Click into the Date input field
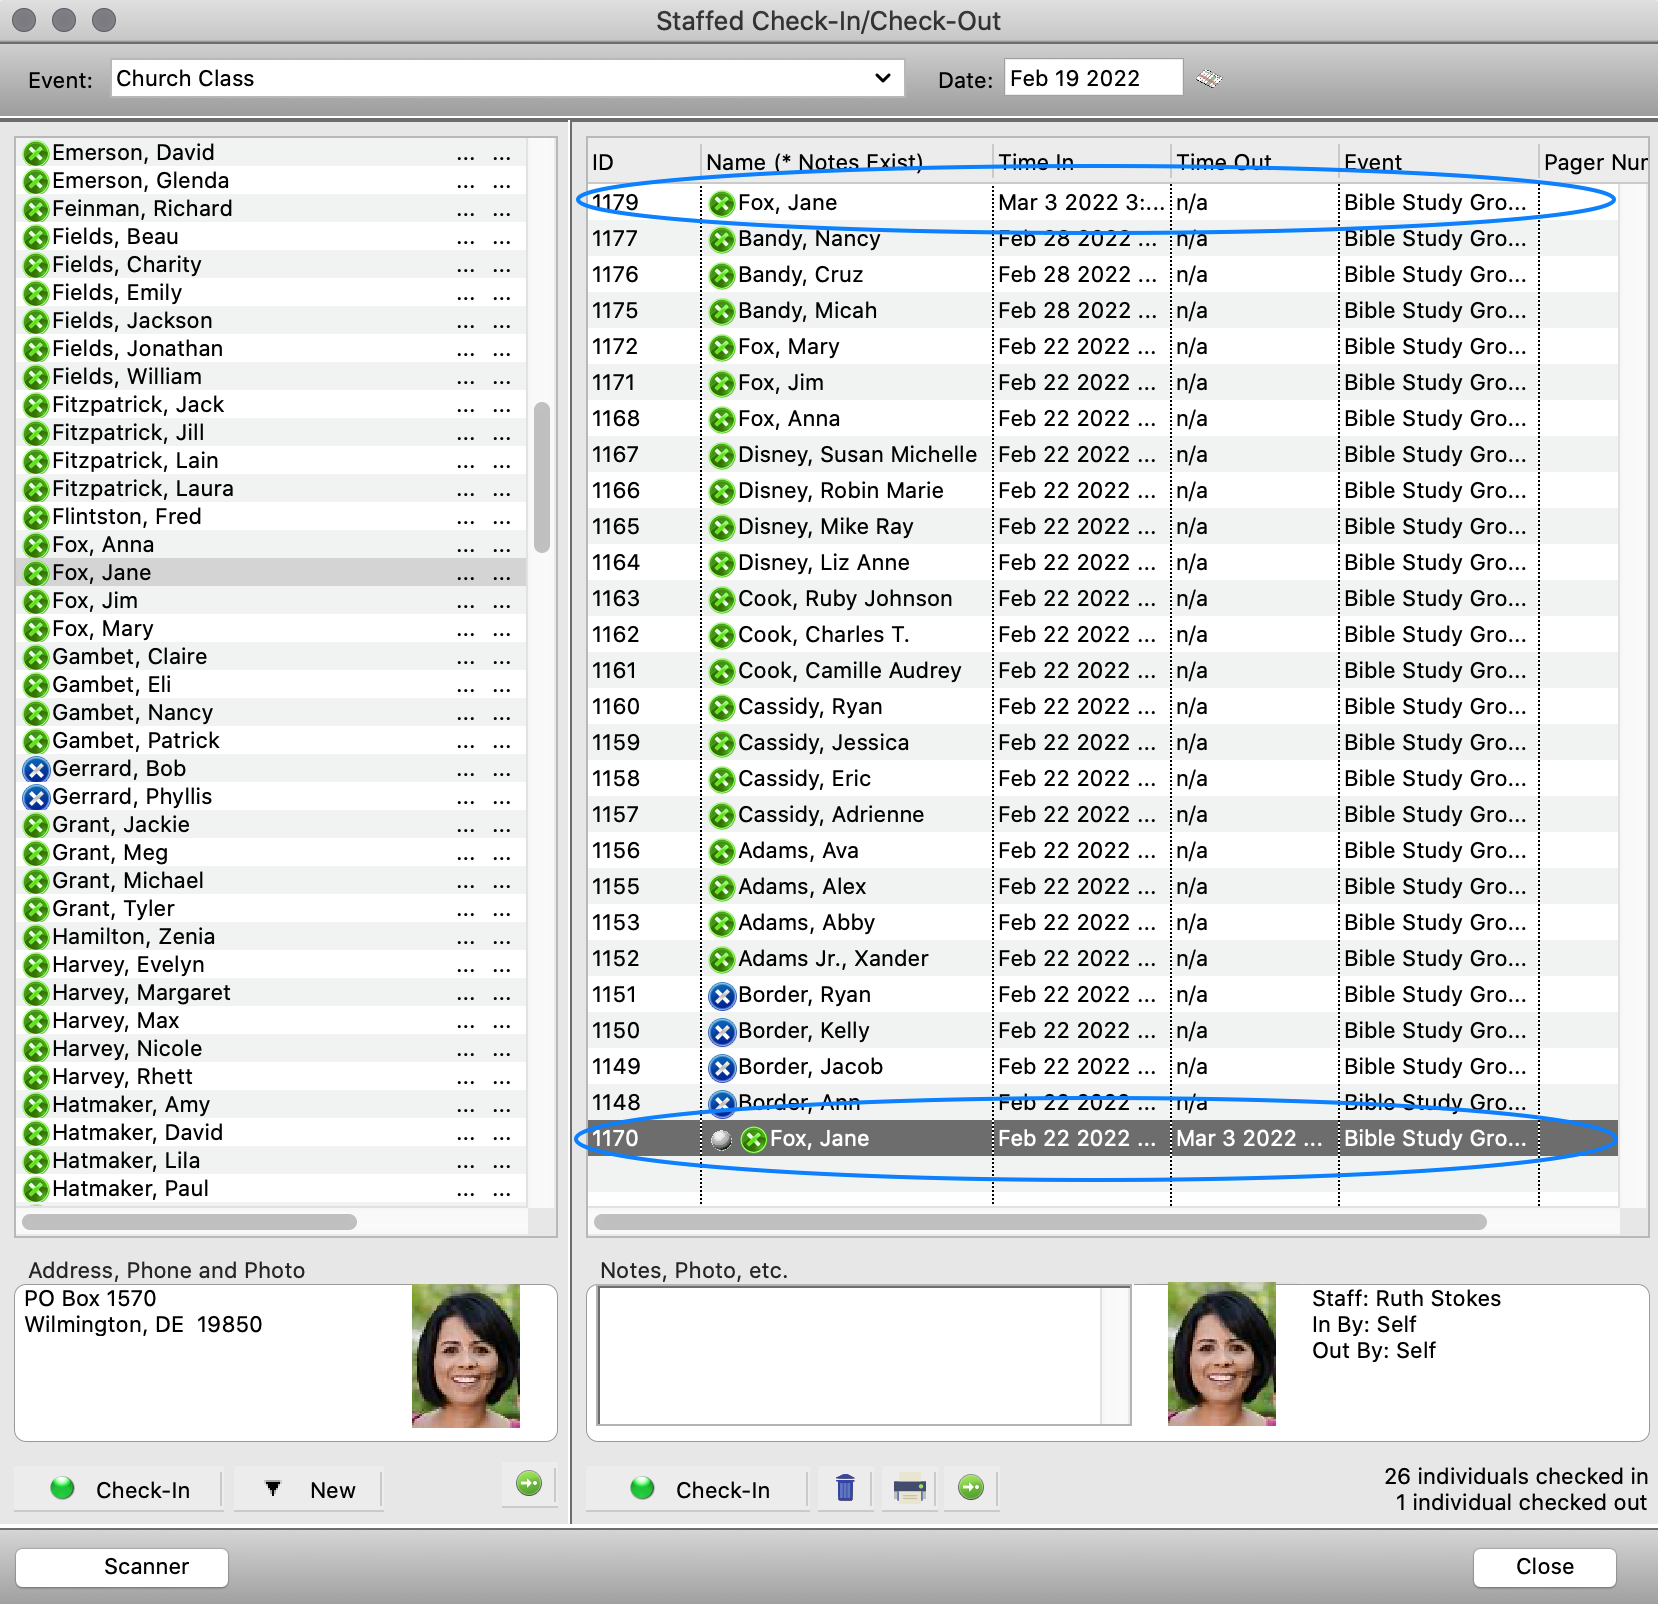The image size is (1658, 1604). (x=1092, y=78)
